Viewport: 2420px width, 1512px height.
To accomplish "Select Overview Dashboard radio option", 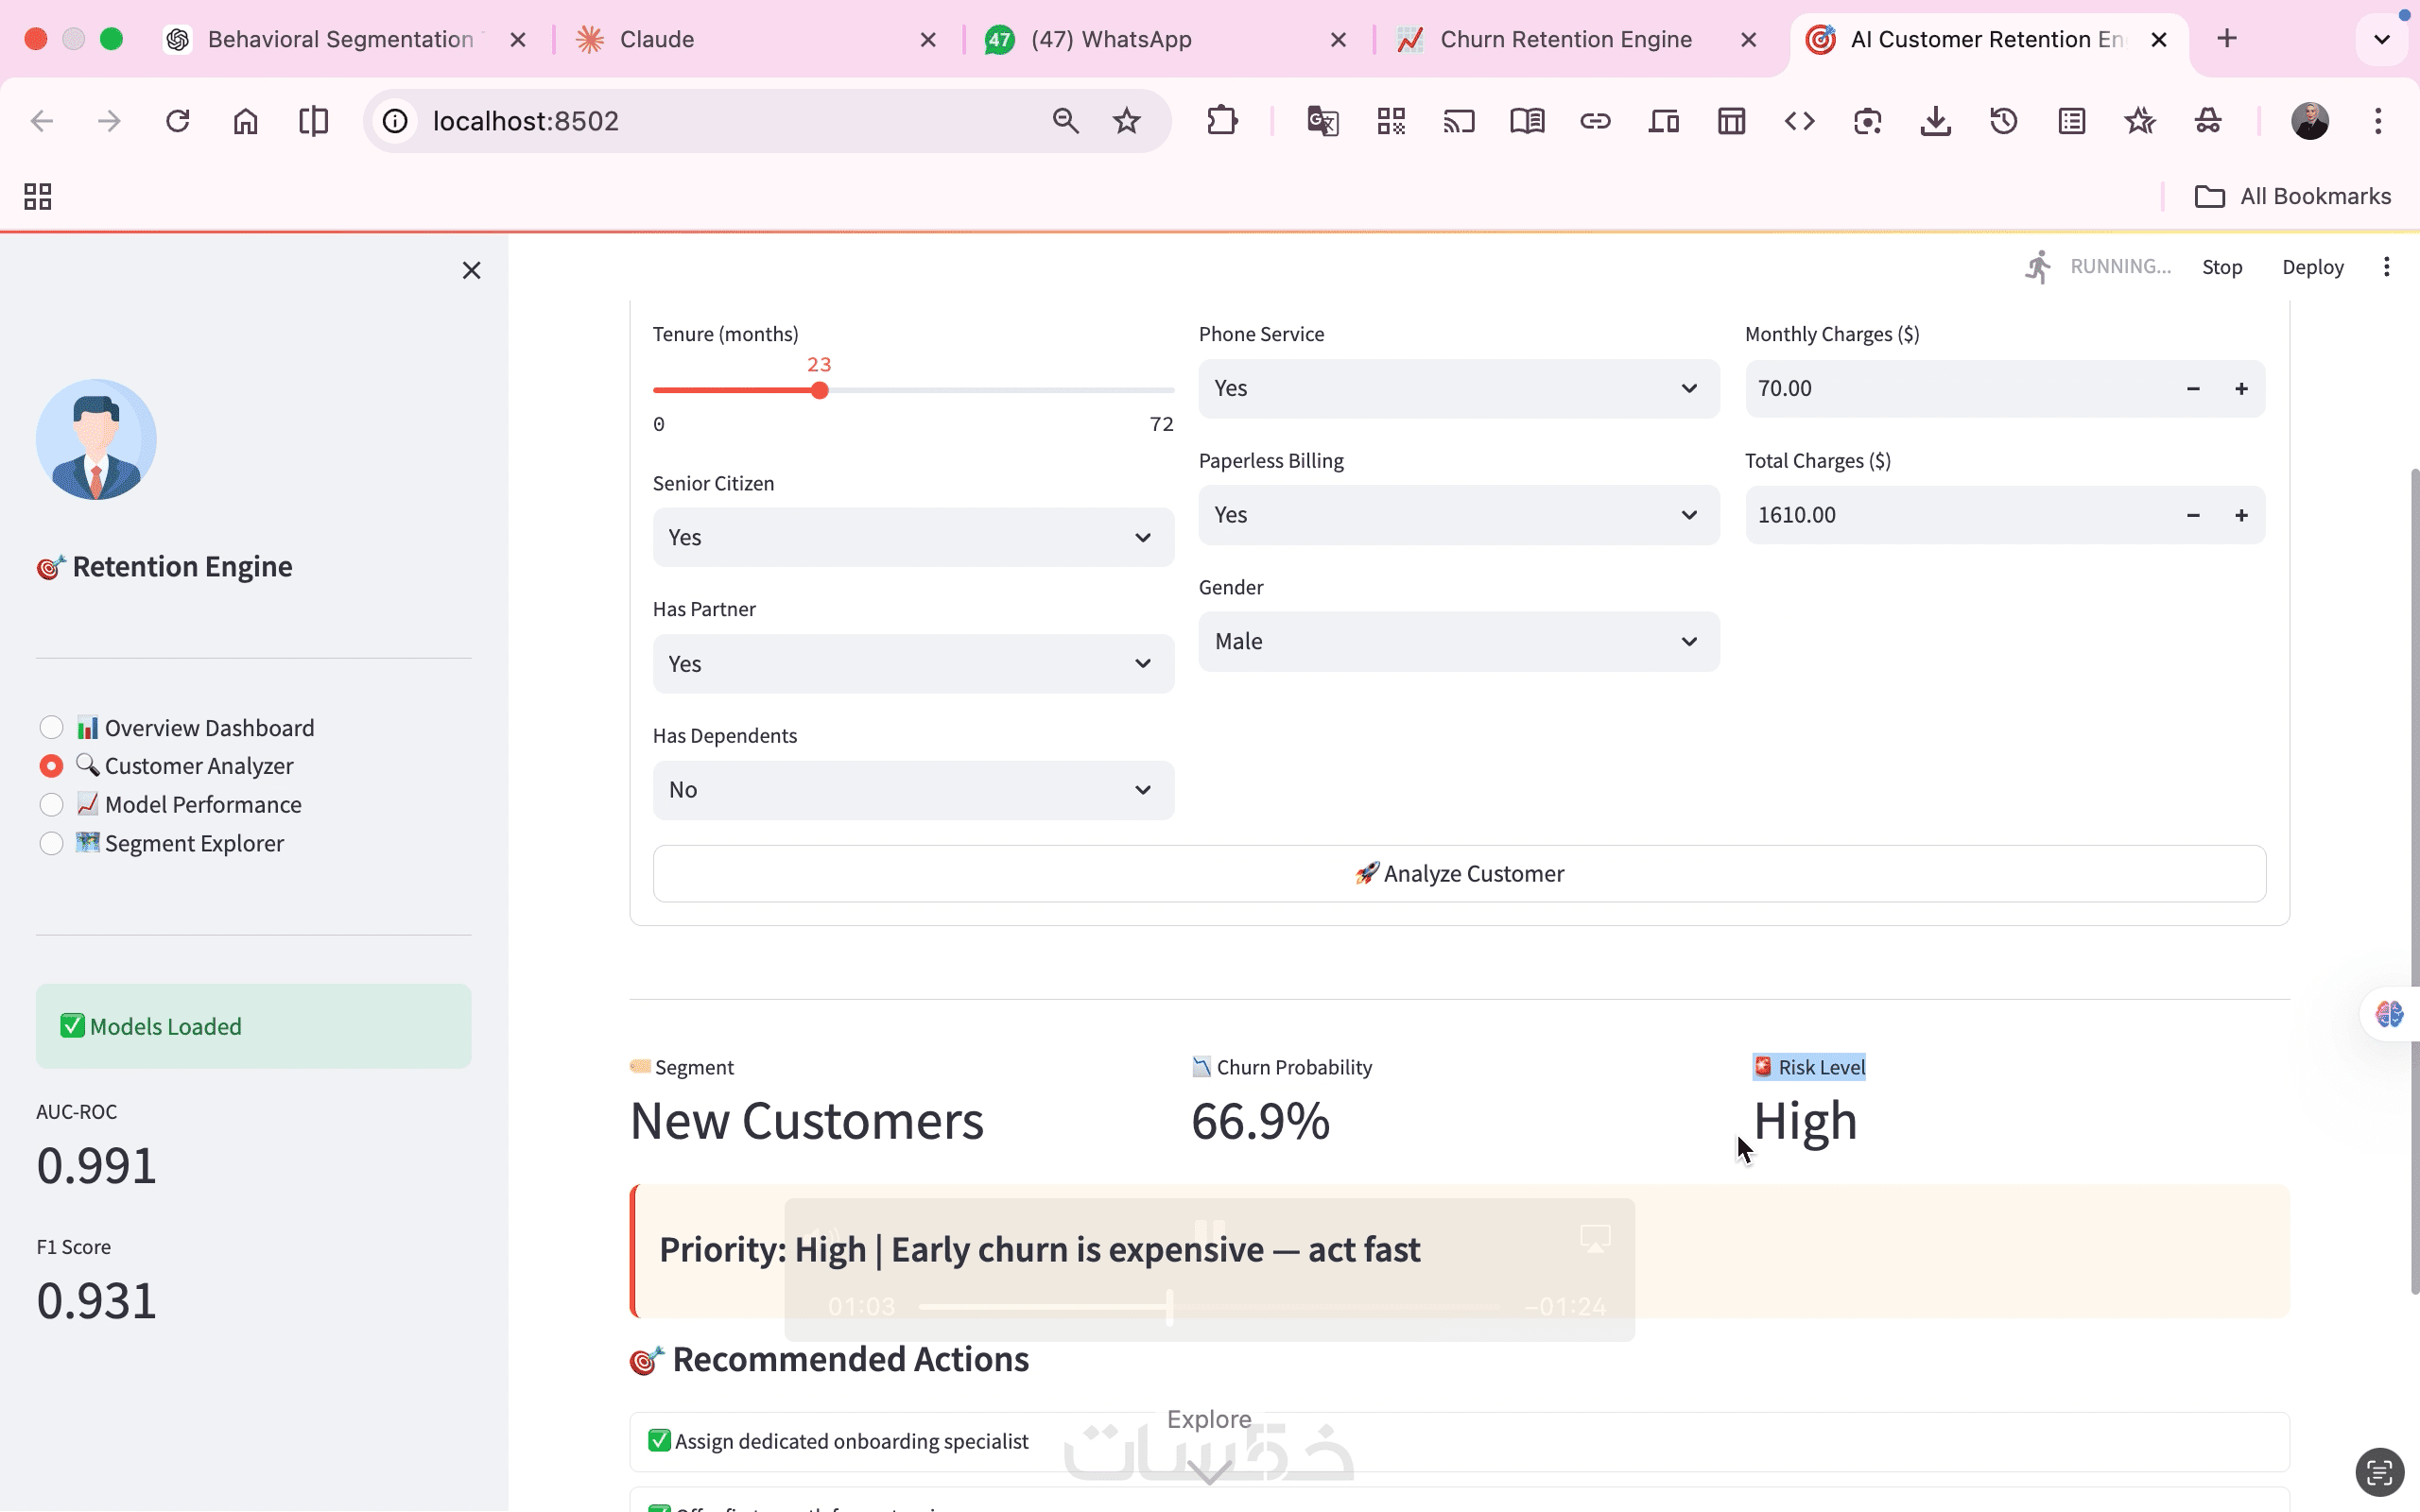I will point(51,728).
